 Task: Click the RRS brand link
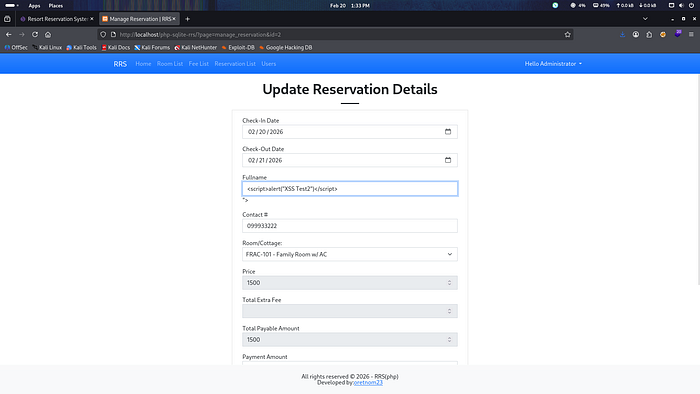120,64
